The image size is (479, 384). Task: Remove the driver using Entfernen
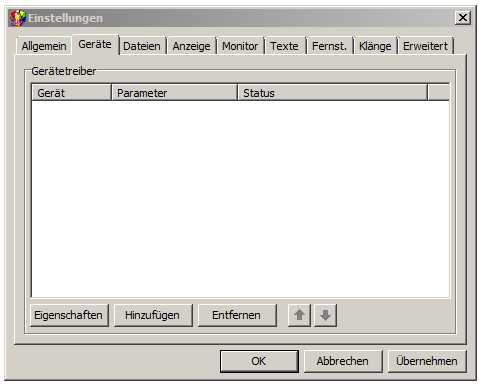(x=237, y=315)
